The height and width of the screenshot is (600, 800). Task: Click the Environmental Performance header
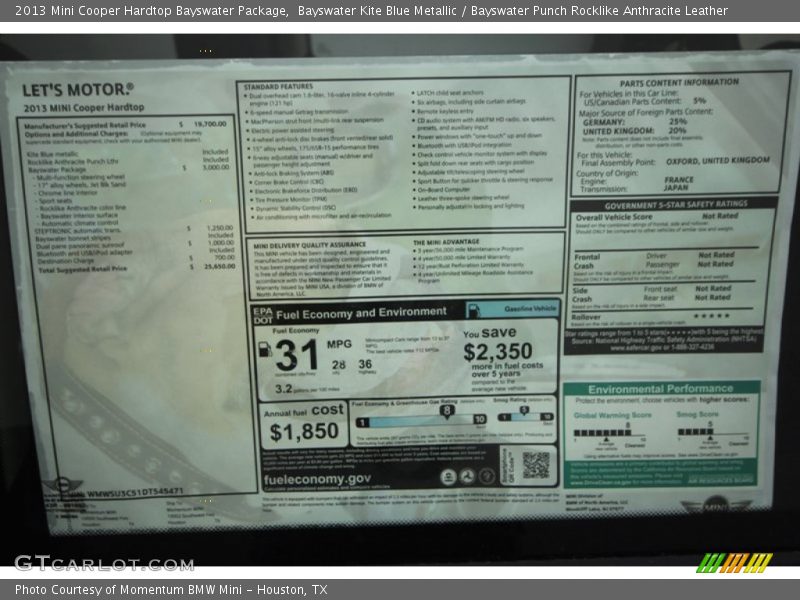pyautogui.click(x=660, y=389)
